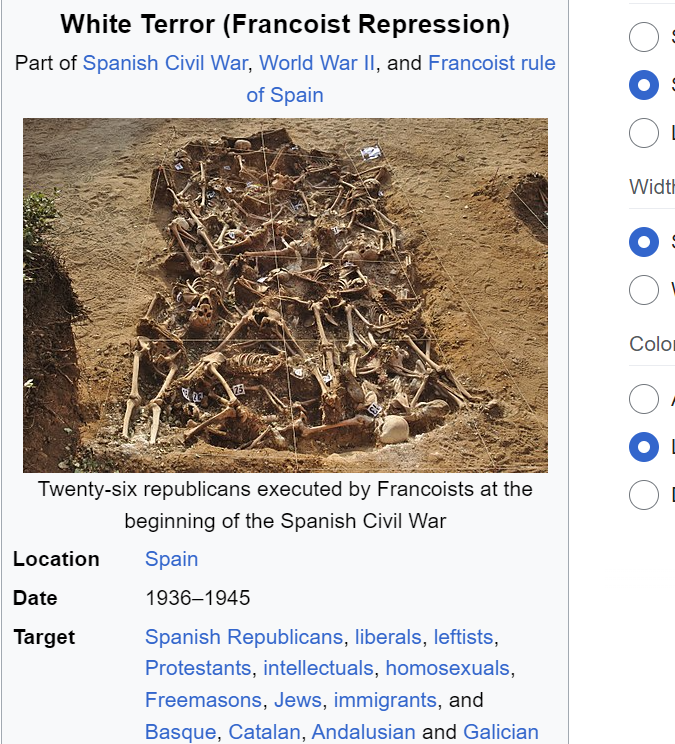The height and width of the screenshot is (744, 675).
Task: Follow the intellectuals link
Action: (319, 668)
